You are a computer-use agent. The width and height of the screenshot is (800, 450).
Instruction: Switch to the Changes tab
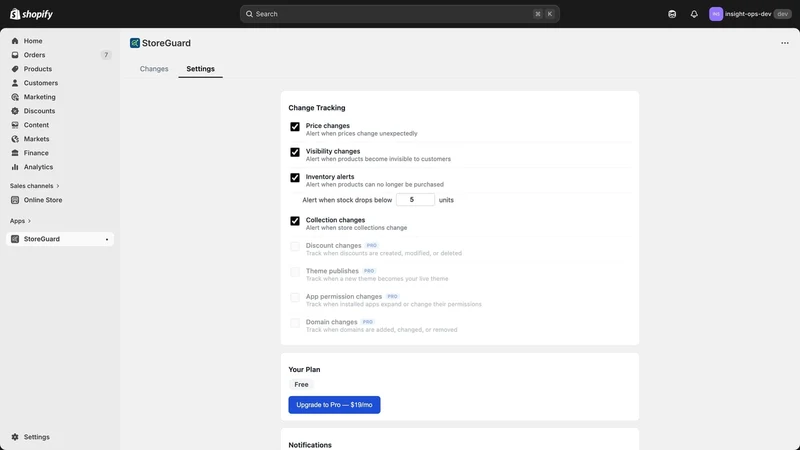coord(154,69)
